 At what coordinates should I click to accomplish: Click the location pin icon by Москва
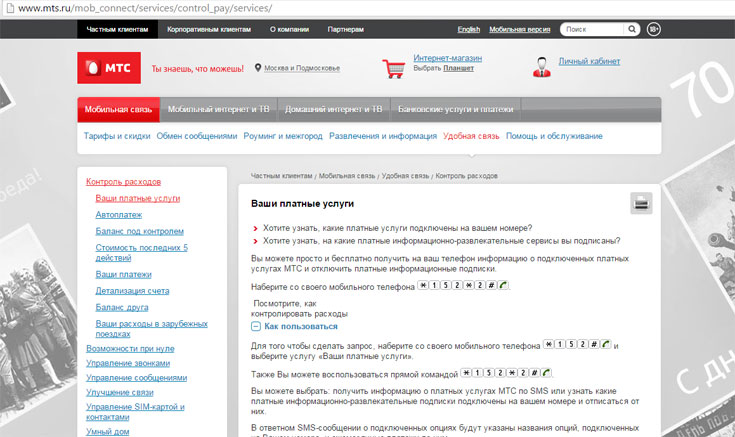[x=258, y=68]
